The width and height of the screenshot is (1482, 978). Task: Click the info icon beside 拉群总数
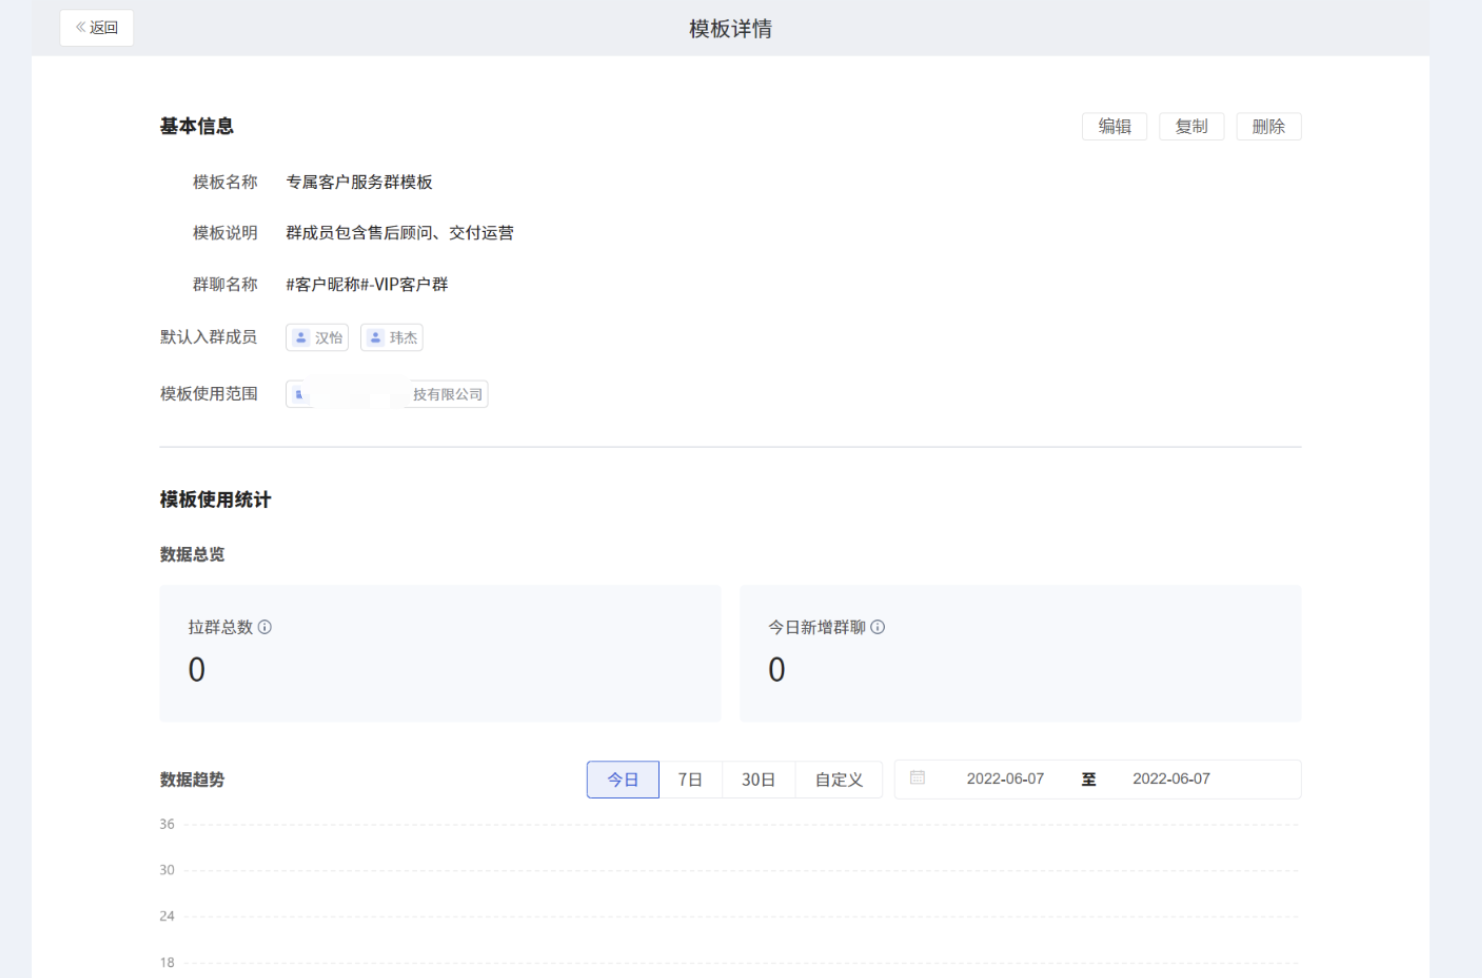tap(265, 627)
